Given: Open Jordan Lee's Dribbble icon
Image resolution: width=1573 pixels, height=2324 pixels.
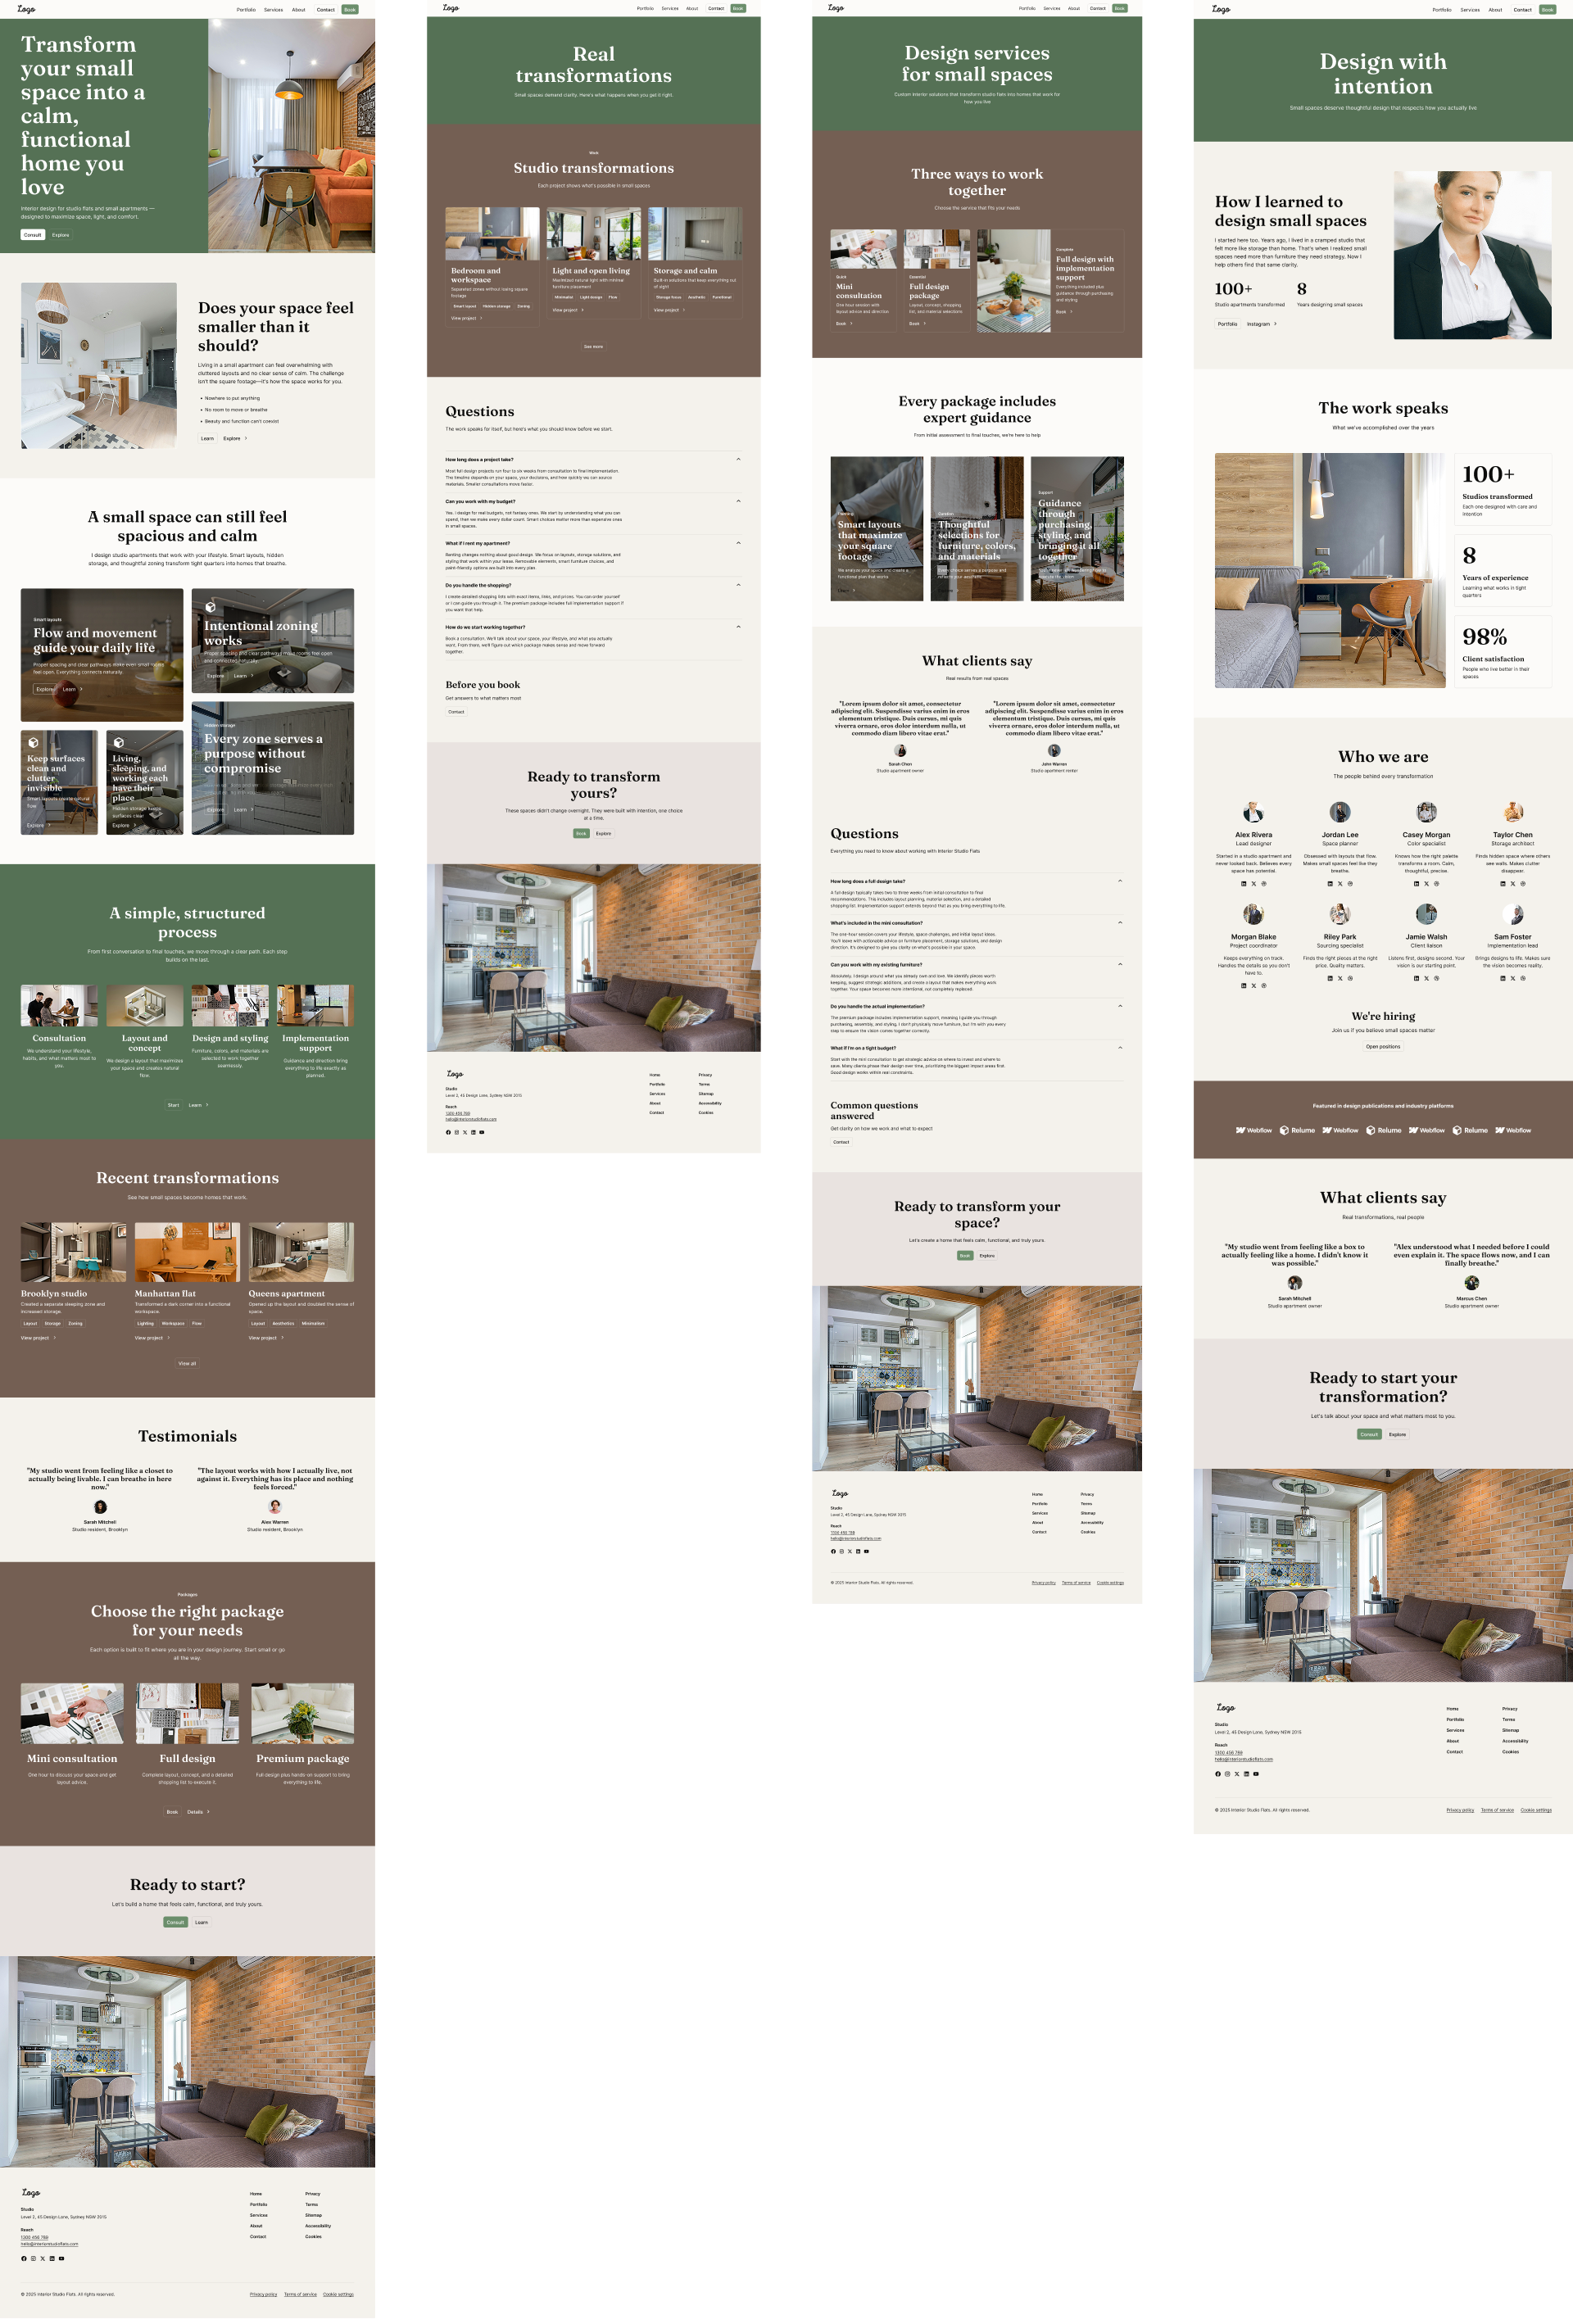Looking at the screenshot, I should point(1350,884).
